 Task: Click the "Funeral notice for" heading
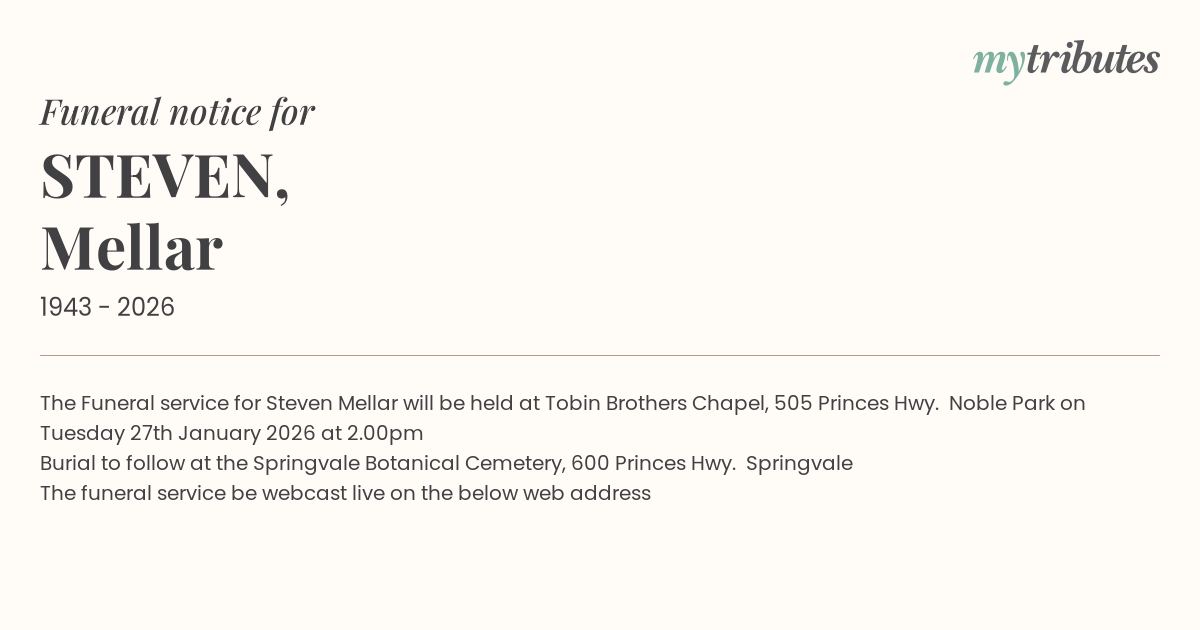(x=177, y=112)
